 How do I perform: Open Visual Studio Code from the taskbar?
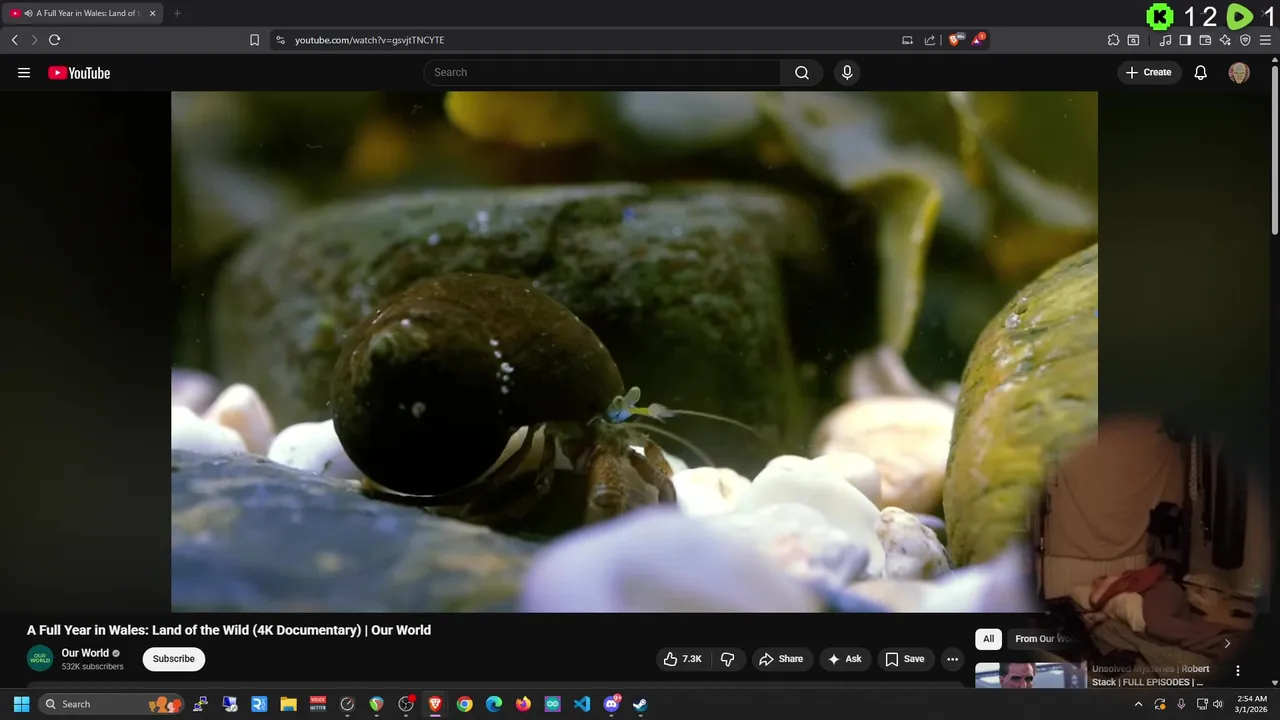tap(582, 704)
